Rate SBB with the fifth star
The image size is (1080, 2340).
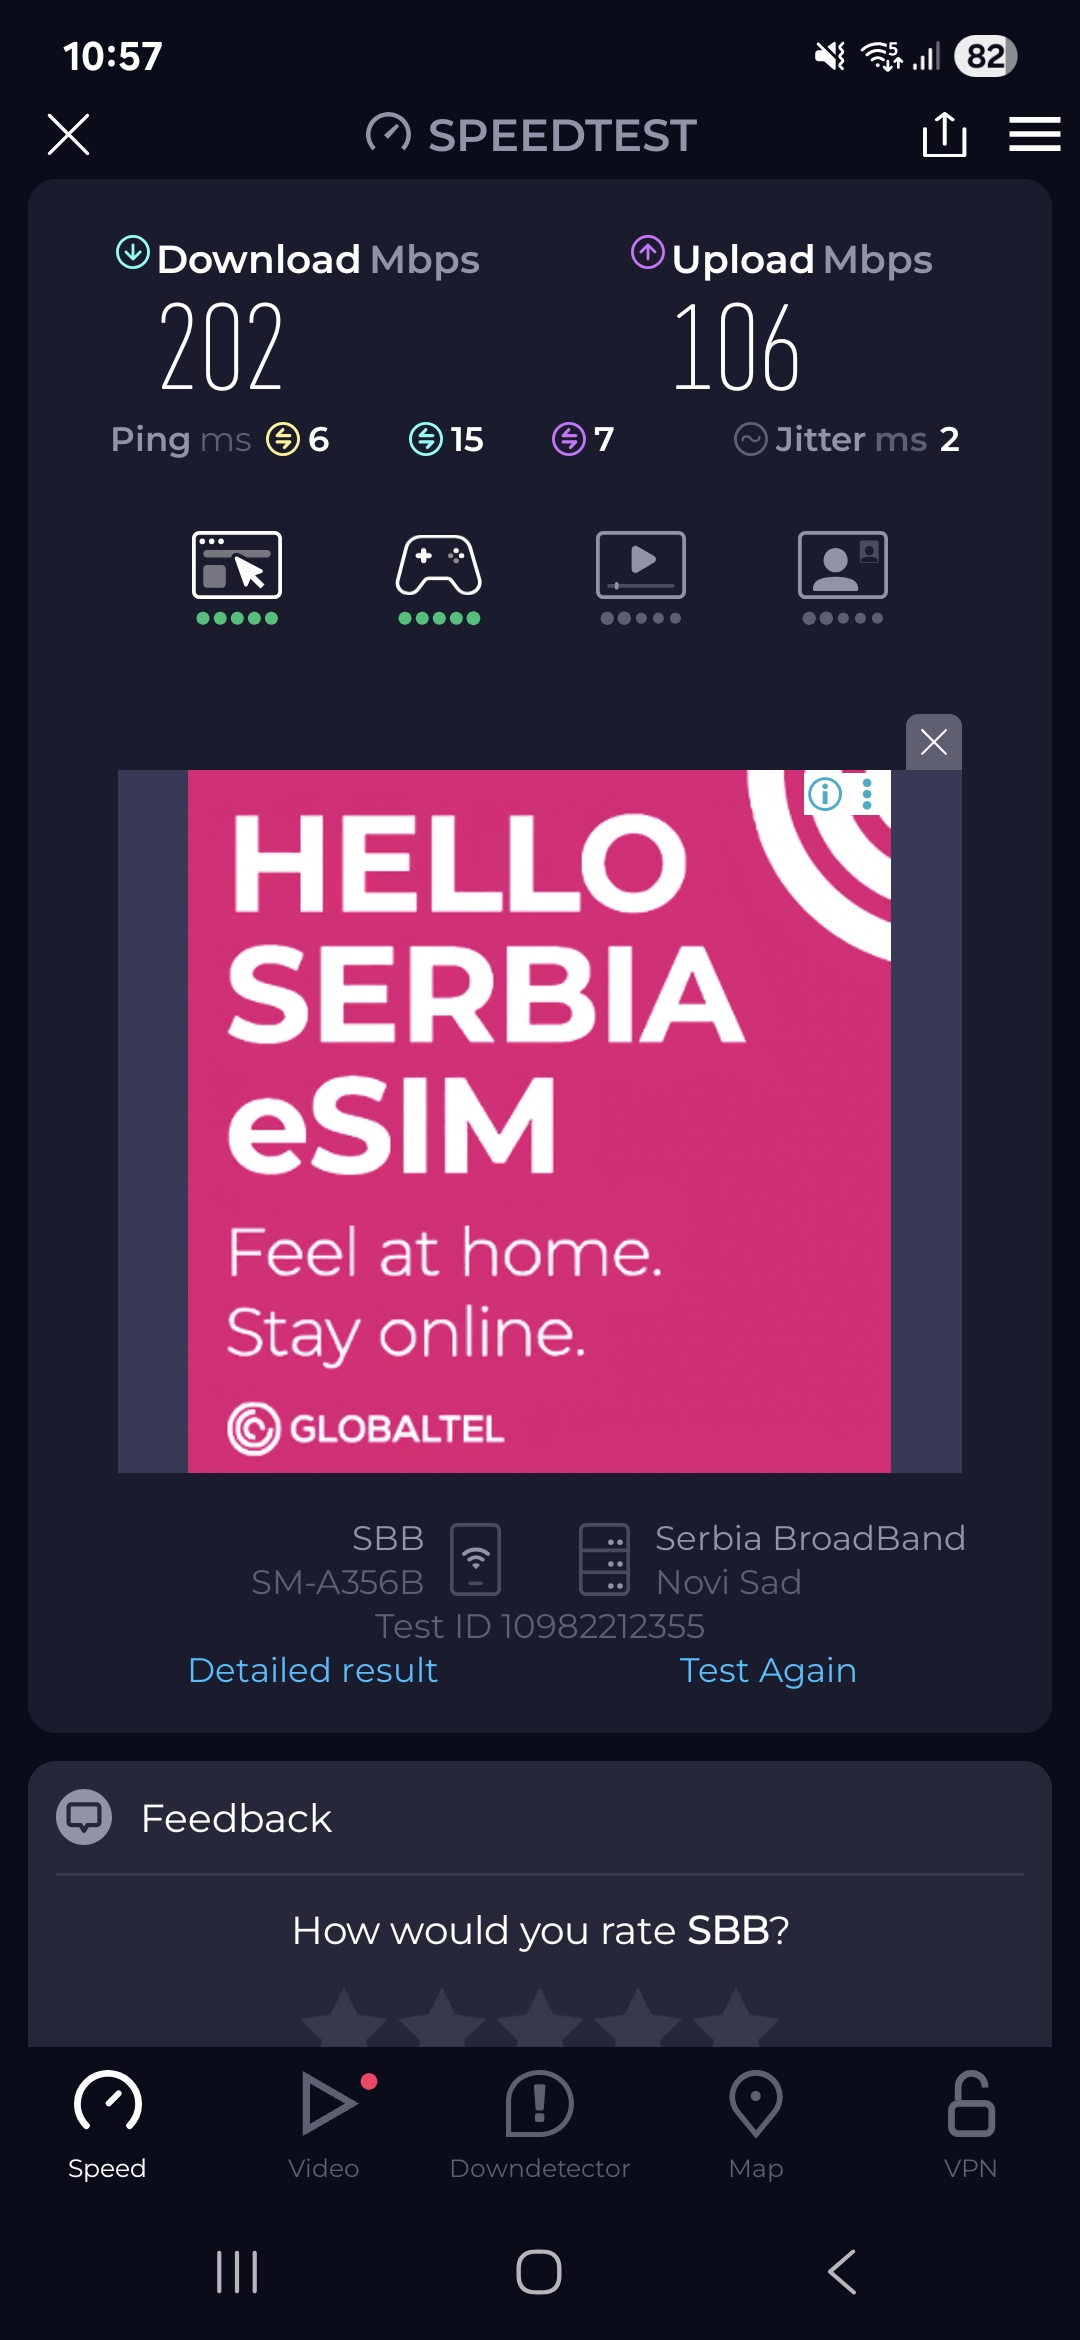tap(735, 2018)
